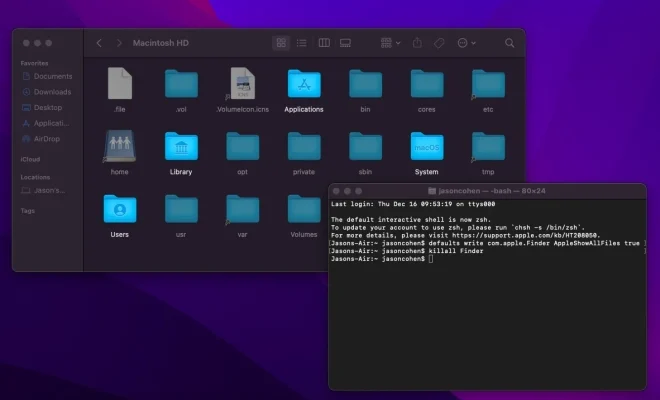Switch Finder to gallery view
The height and width of the screenshot is (400, 660).
346,43
